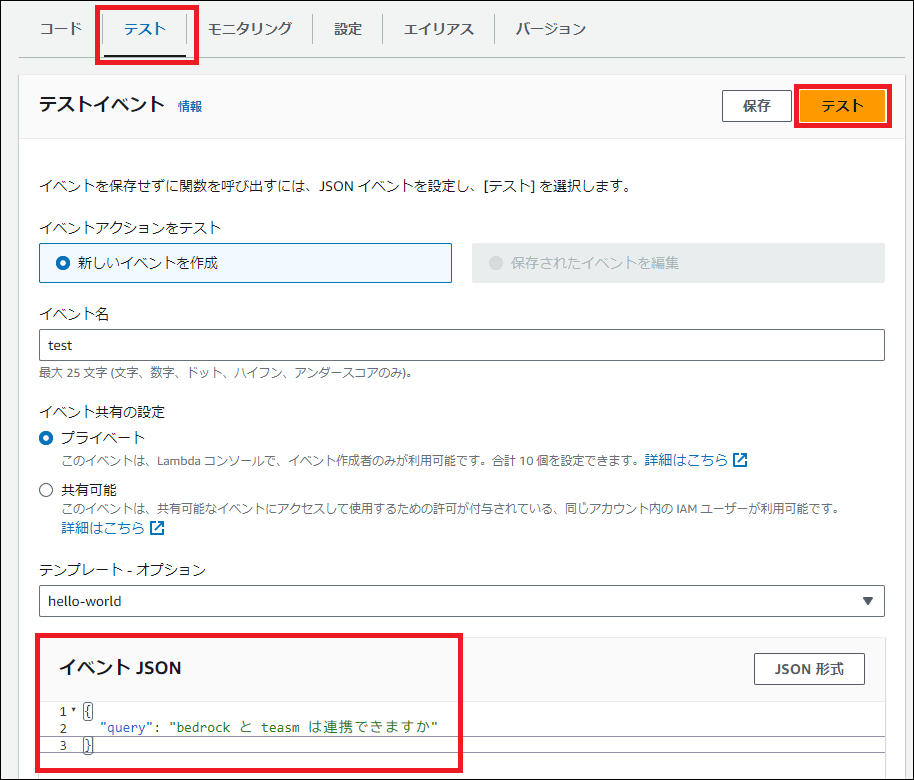The width and height of the screenshot is (914, 780).
Task: Open 情報 link next to テストイベント
Action: coord(190,106)
